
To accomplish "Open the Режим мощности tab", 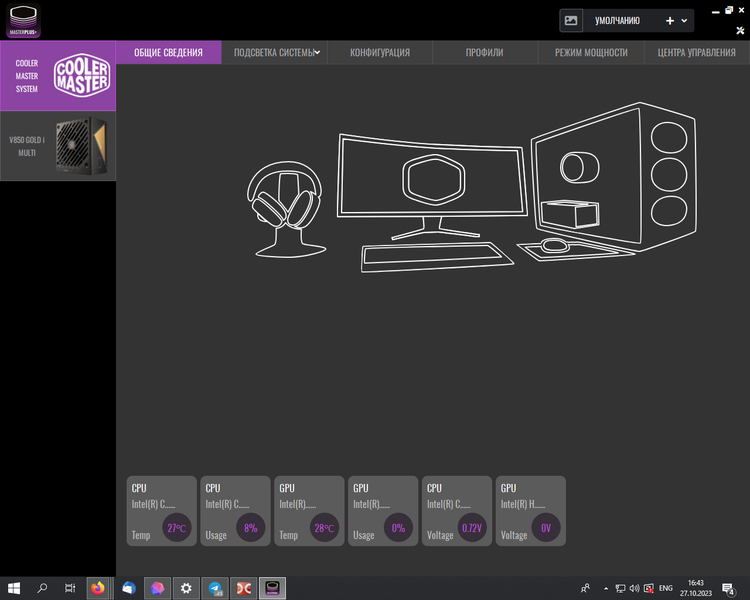I will (591, 52).
